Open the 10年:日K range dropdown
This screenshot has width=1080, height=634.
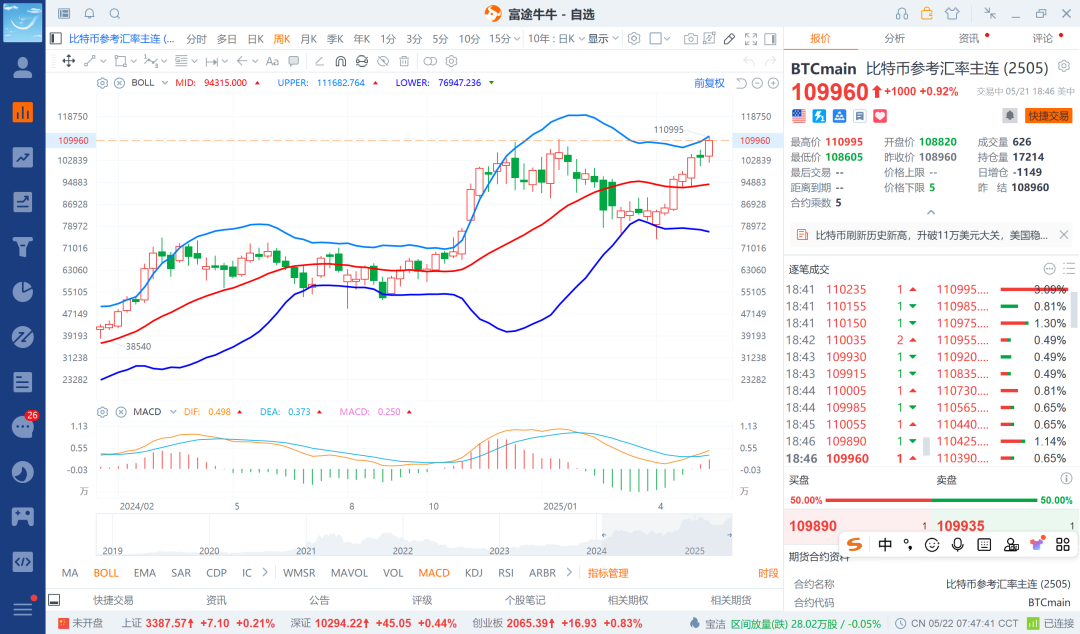pos(556,39)
